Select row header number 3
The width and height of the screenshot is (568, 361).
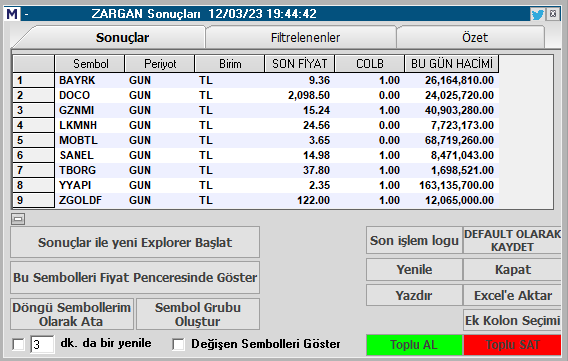[x=33, y=110]
